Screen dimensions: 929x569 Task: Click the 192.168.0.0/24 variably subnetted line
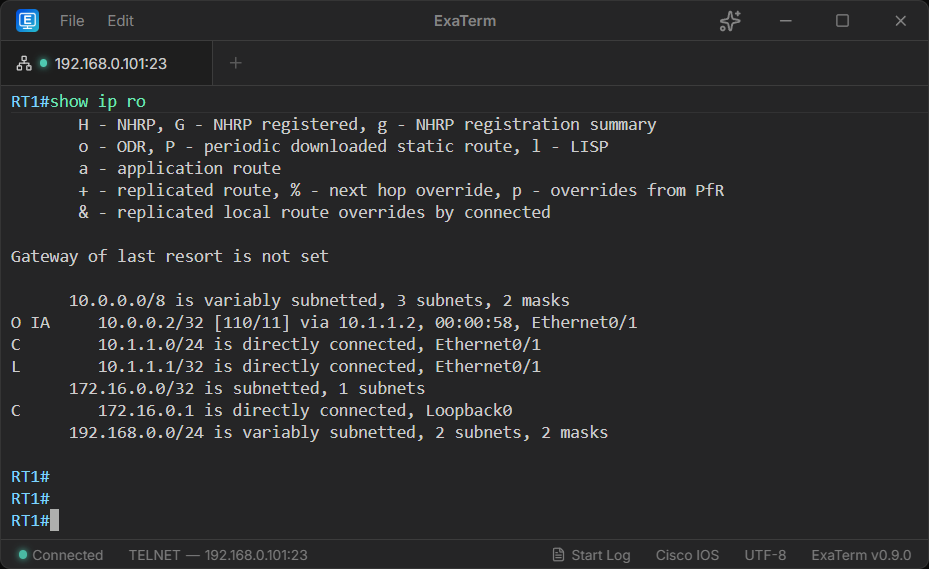point(338,432)
